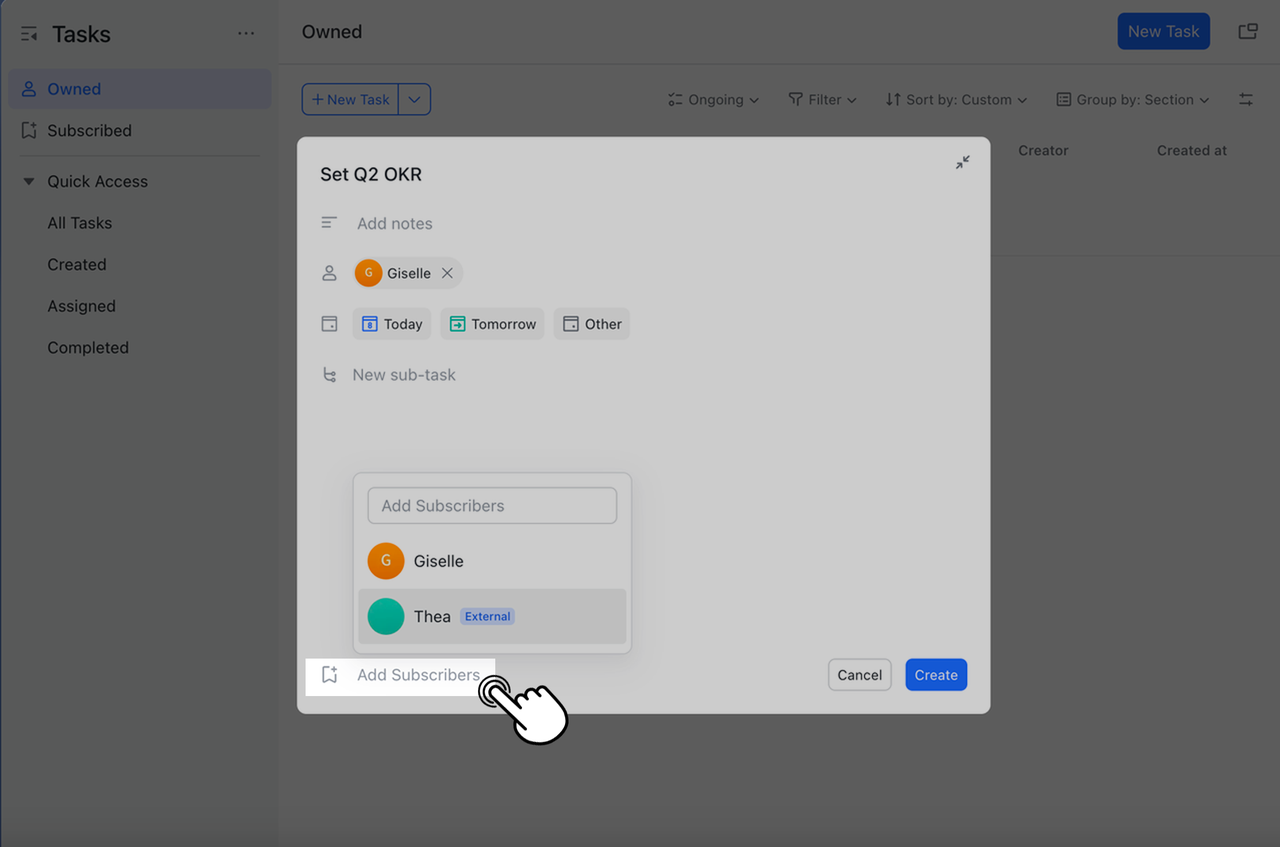Open the column settings icon on toolbar
This screenshot has width=1280, height=847.
pyautogui.click(x=1245, y=99)
